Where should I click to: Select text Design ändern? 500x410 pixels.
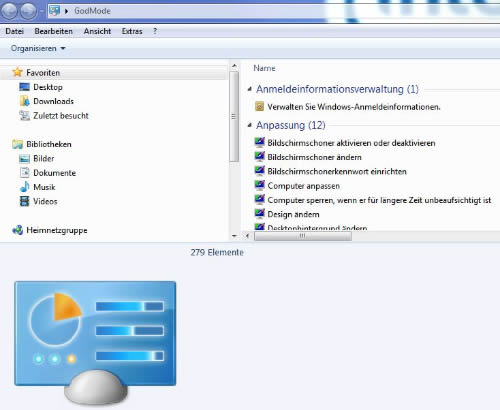(x=293, y=214)
